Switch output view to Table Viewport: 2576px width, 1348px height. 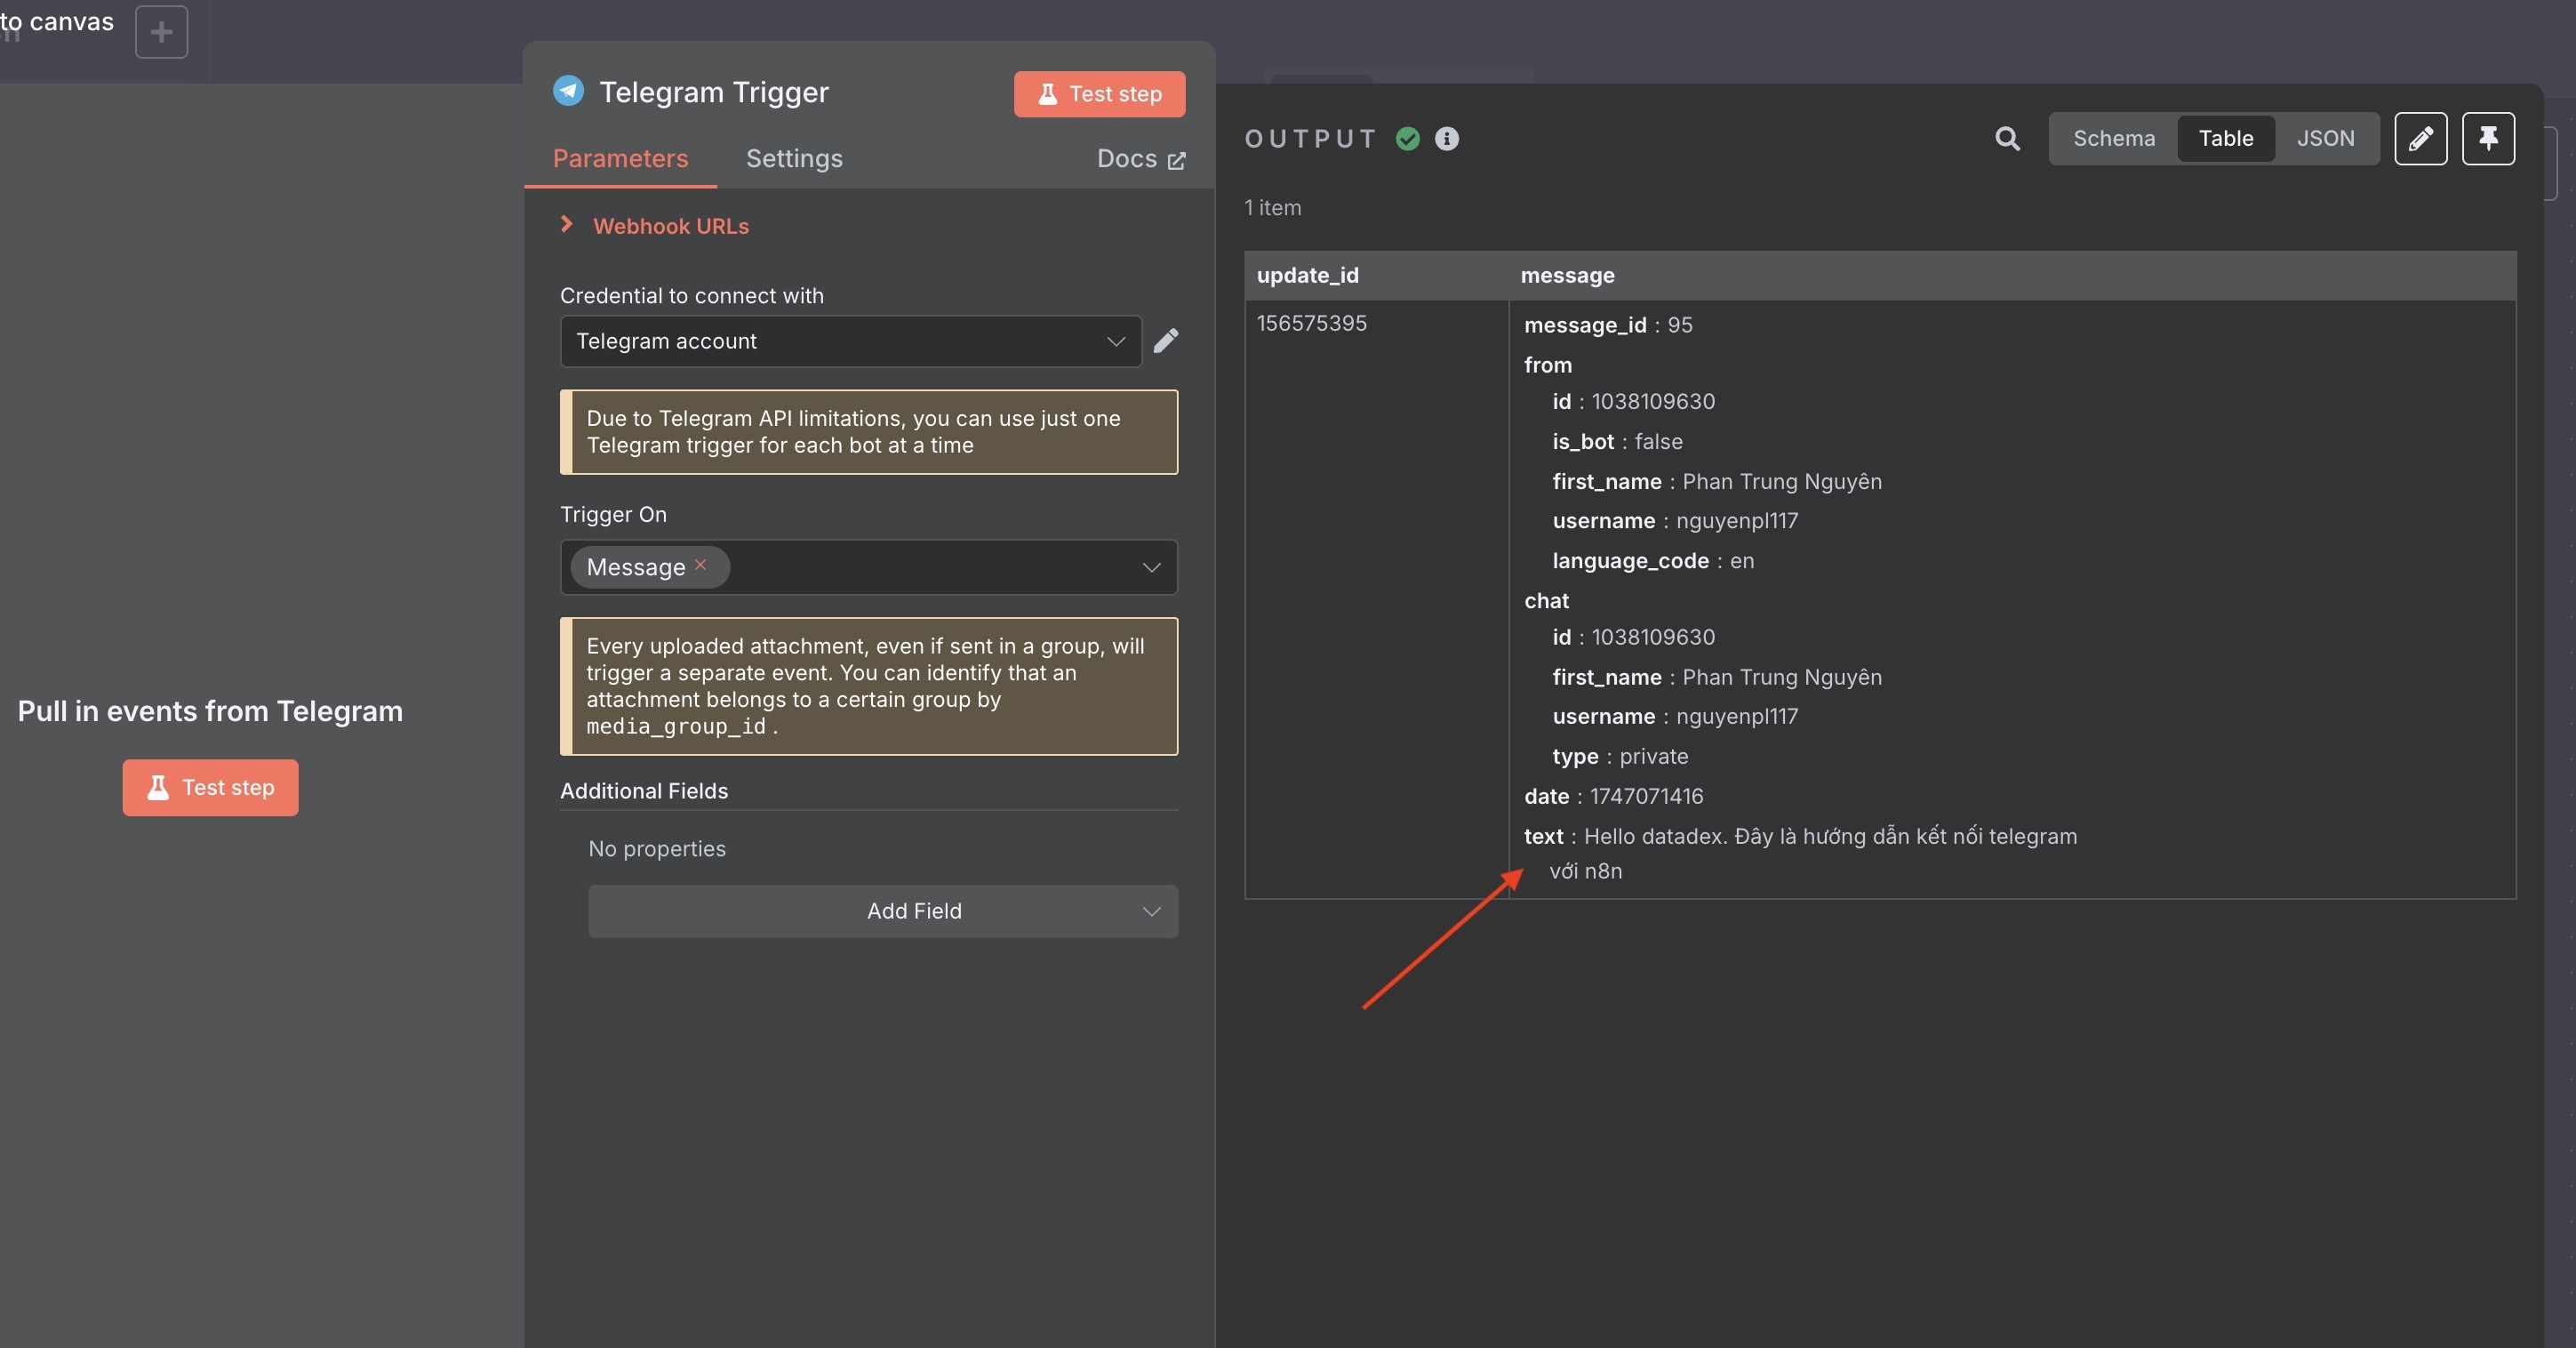tap(2225, 139)
